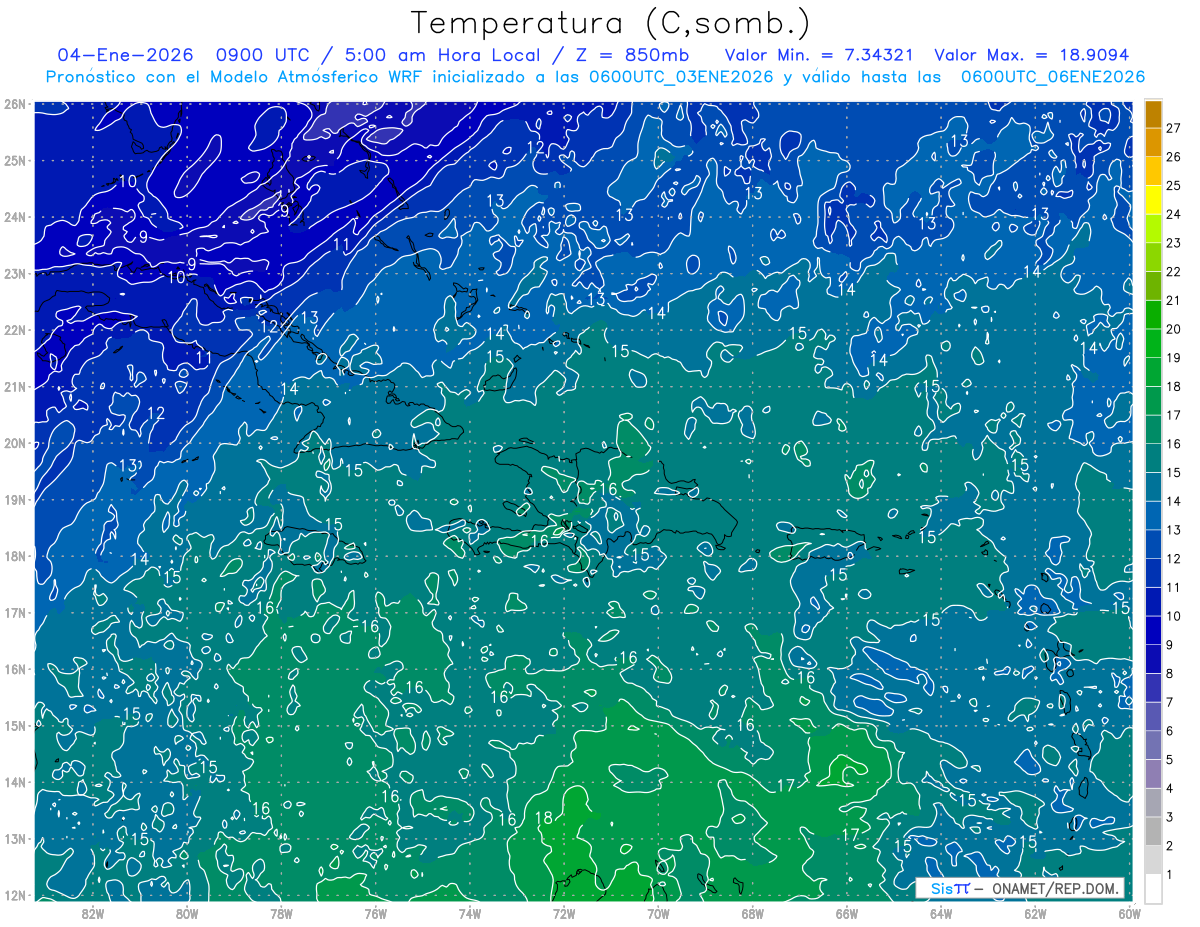Click the color scale value 27
This screenshot has width=1200, height=927.
pos(1173,128)
